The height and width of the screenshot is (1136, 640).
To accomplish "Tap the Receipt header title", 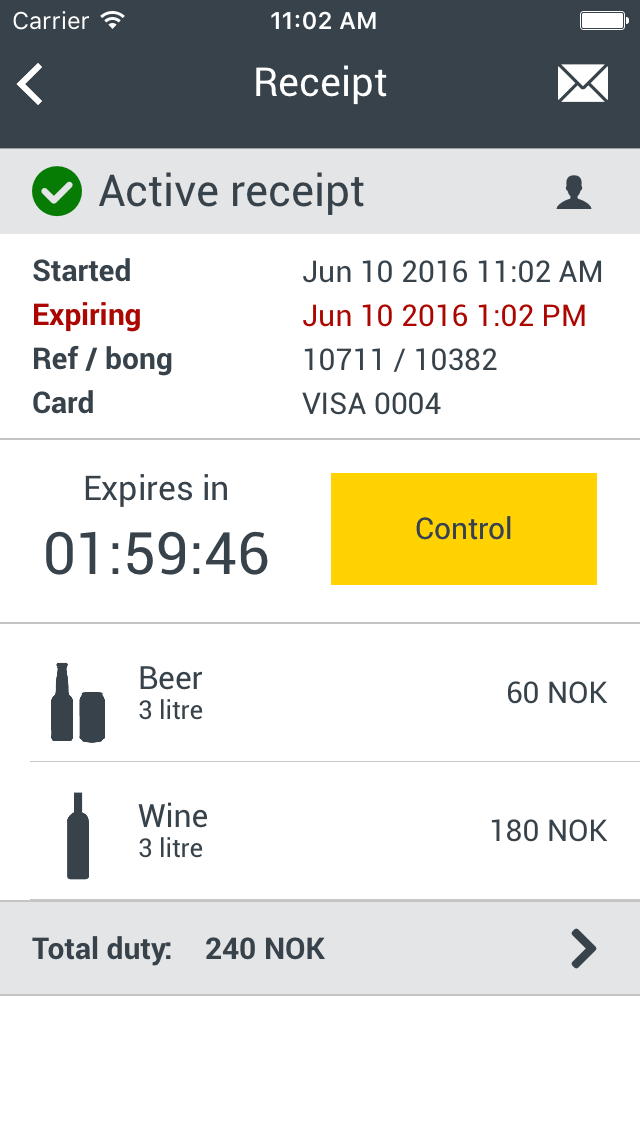I will (320, 83).
